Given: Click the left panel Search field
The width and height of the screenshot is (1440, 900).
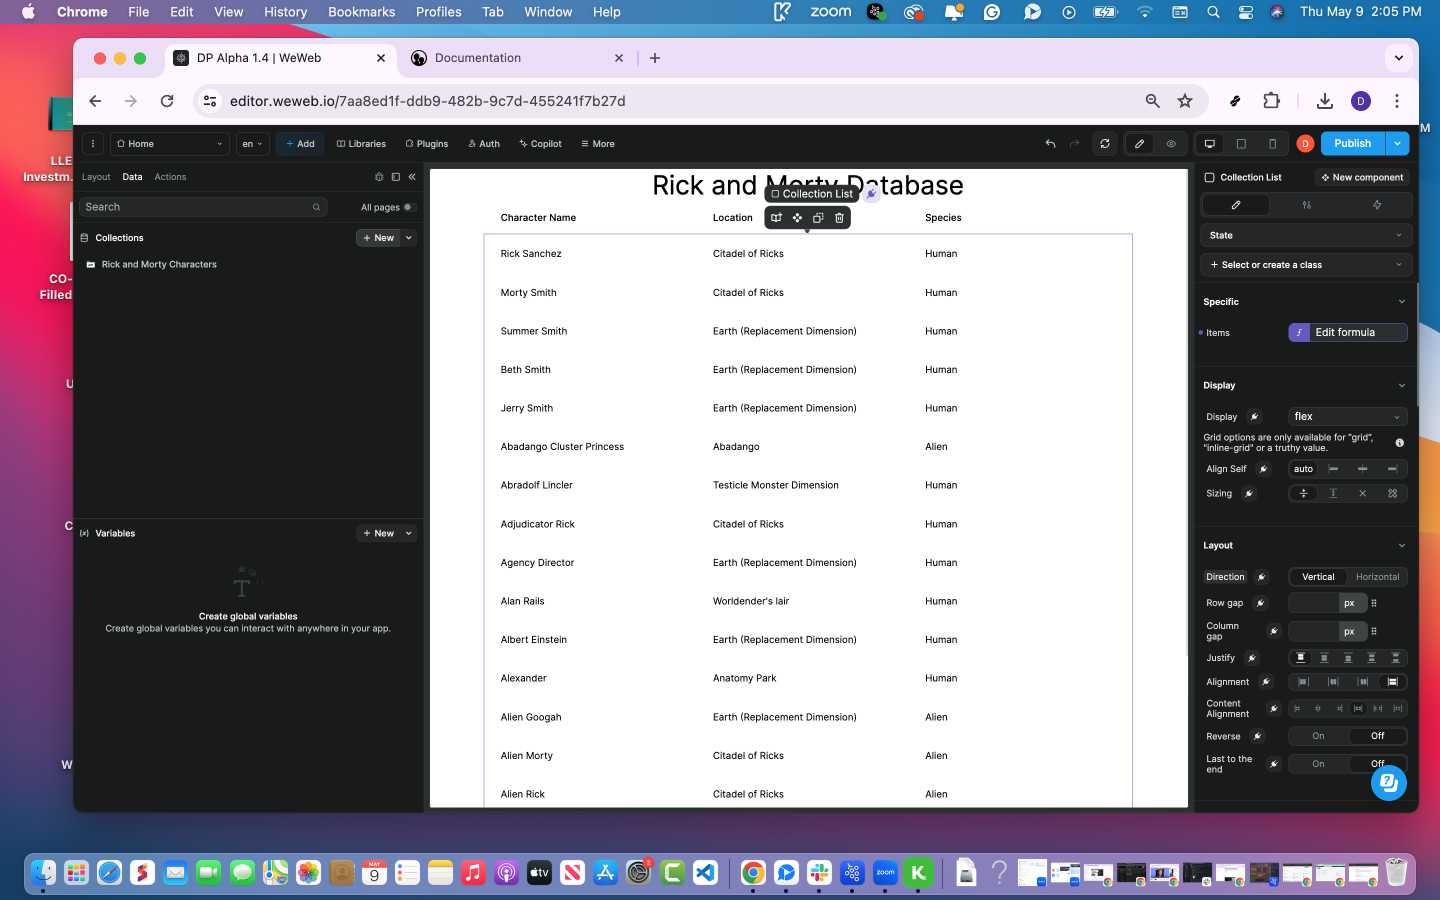Looking at the screenshot, I should [x=203, y=207].
